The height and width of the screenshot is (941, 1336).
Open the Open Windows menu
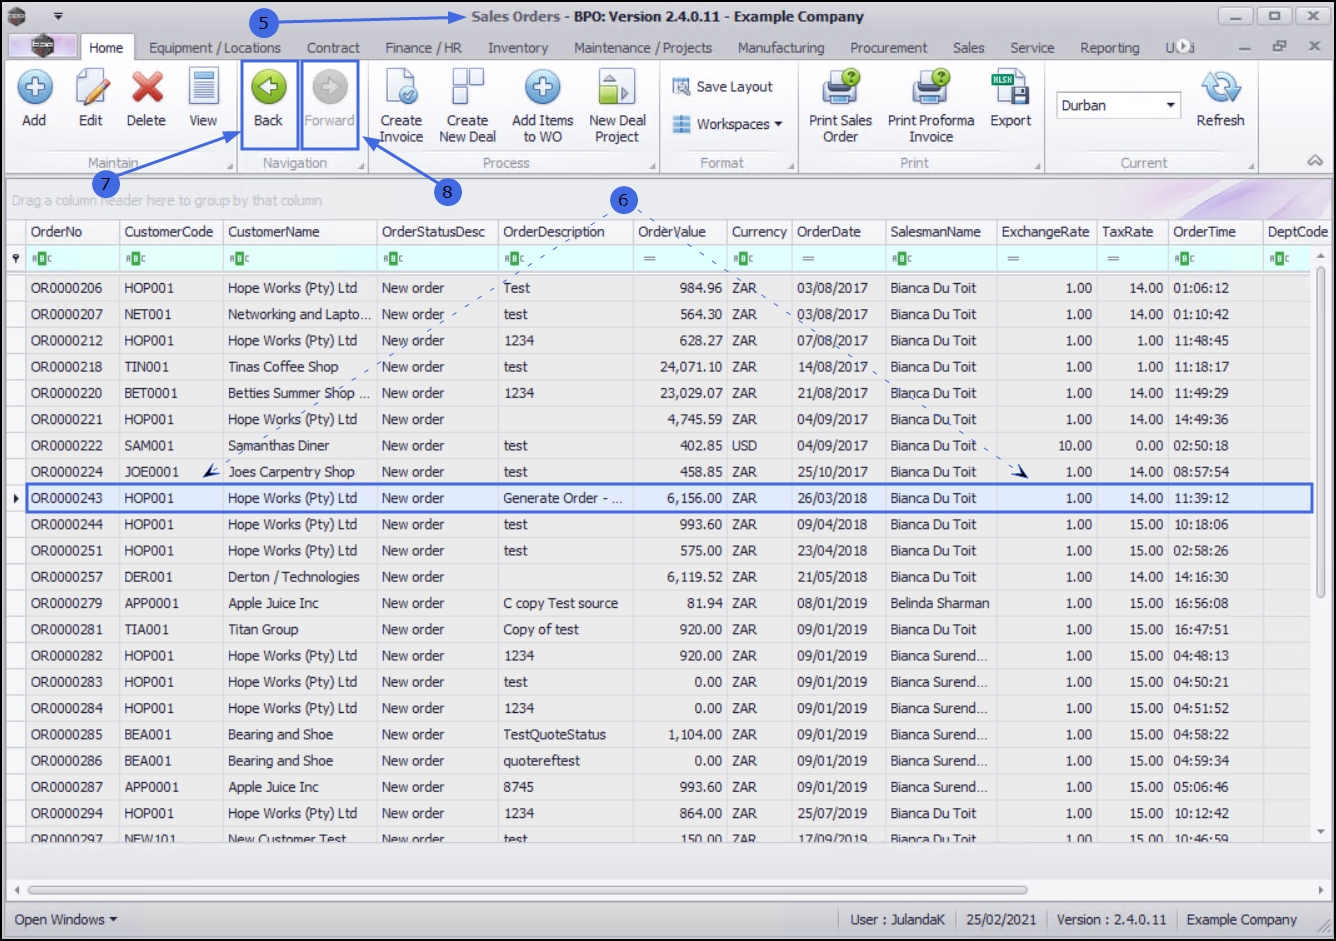[x=65, y=920]
